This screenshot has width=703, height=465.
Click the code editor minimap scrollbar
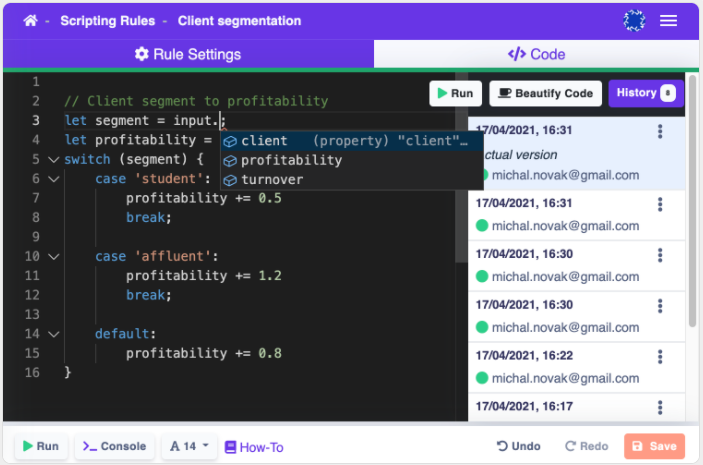pos(461,168)
